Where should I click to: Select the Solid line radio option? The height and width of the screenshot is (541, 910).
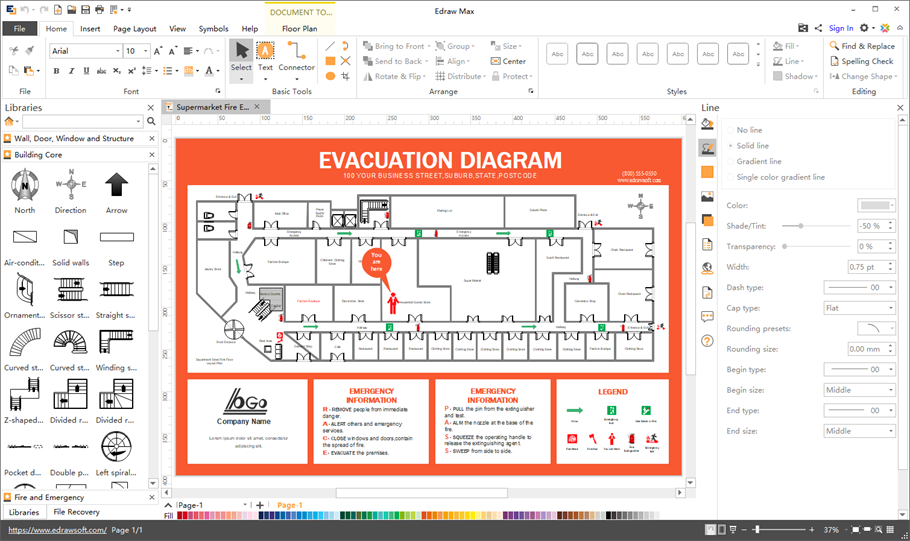(x=752, y=146)
